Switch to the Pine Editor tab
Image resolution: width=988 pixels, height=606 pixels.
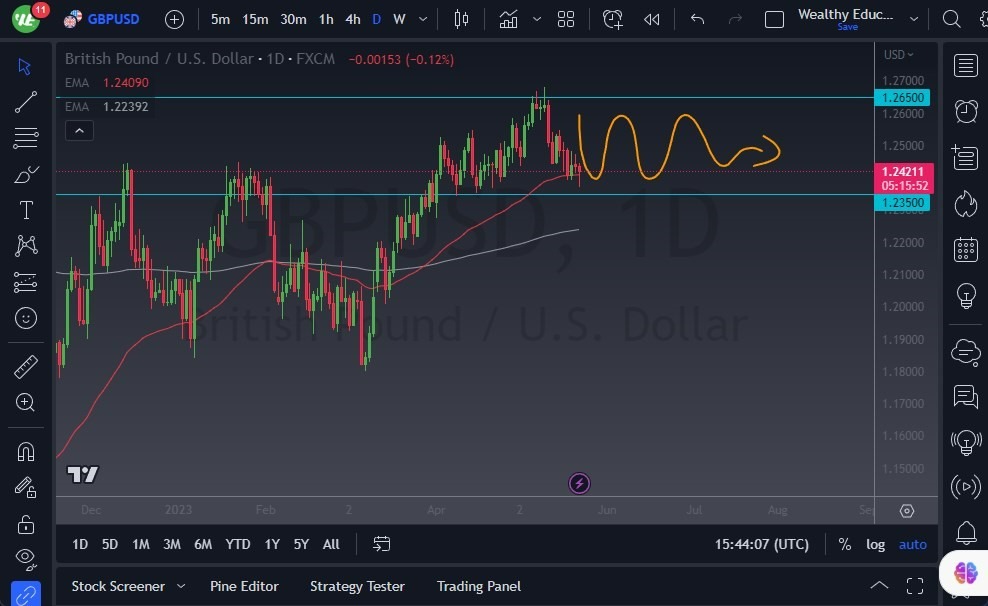point(244,586)
